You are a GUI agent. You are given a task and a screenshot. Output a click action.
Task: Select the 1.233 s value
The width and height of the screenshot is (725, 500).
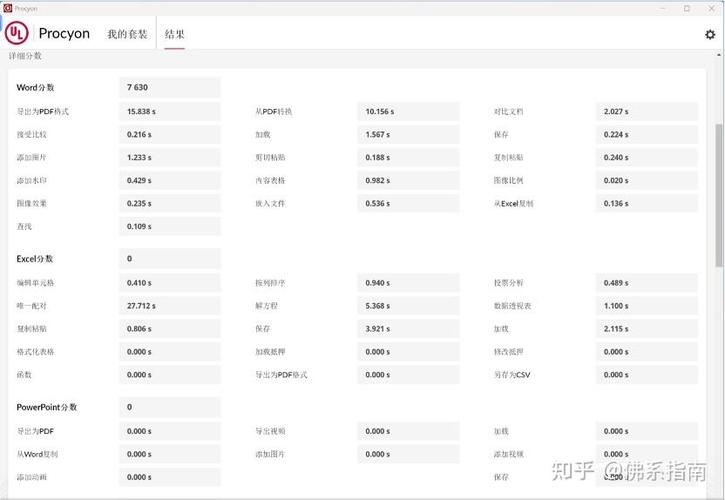(x=170, y=158)
